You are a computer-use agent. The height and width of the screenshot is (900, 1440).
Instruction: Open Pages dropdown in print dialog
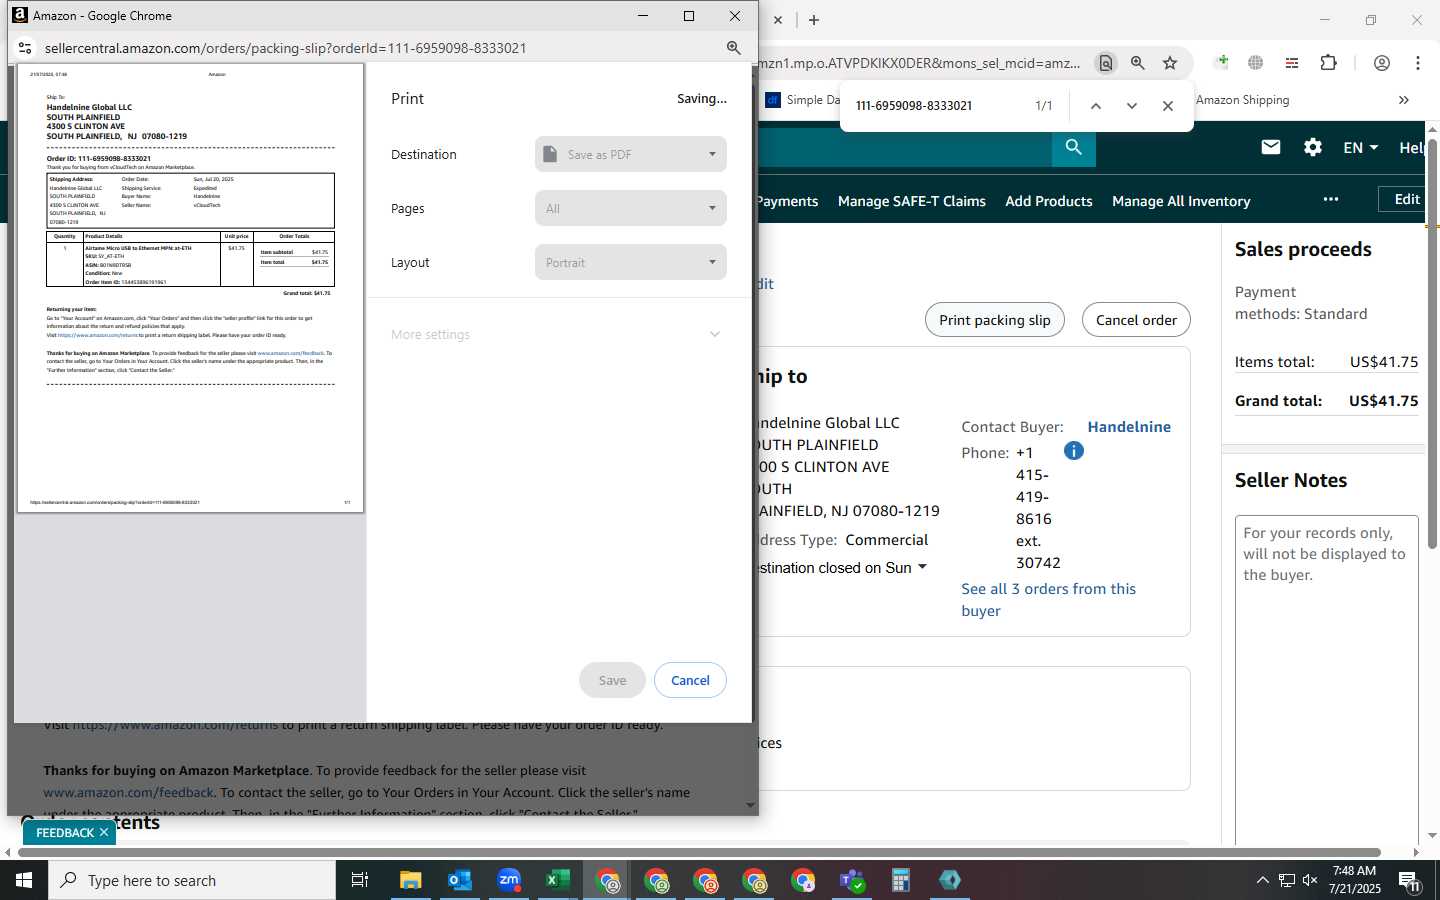(631, 208)
